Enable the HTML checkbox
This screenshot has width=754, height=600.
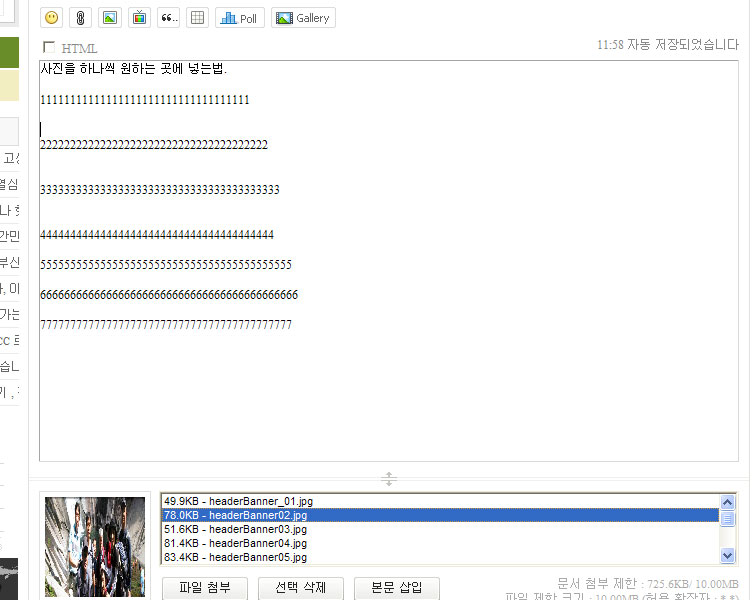pos(49,47)
